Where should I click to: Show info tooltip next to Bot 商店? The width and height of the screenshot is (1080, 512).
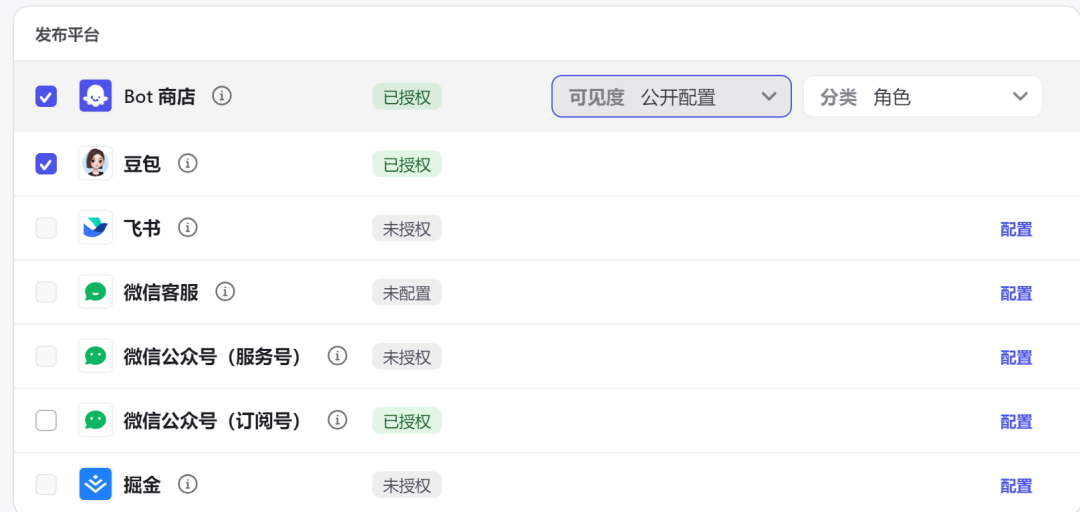(222, 96)
